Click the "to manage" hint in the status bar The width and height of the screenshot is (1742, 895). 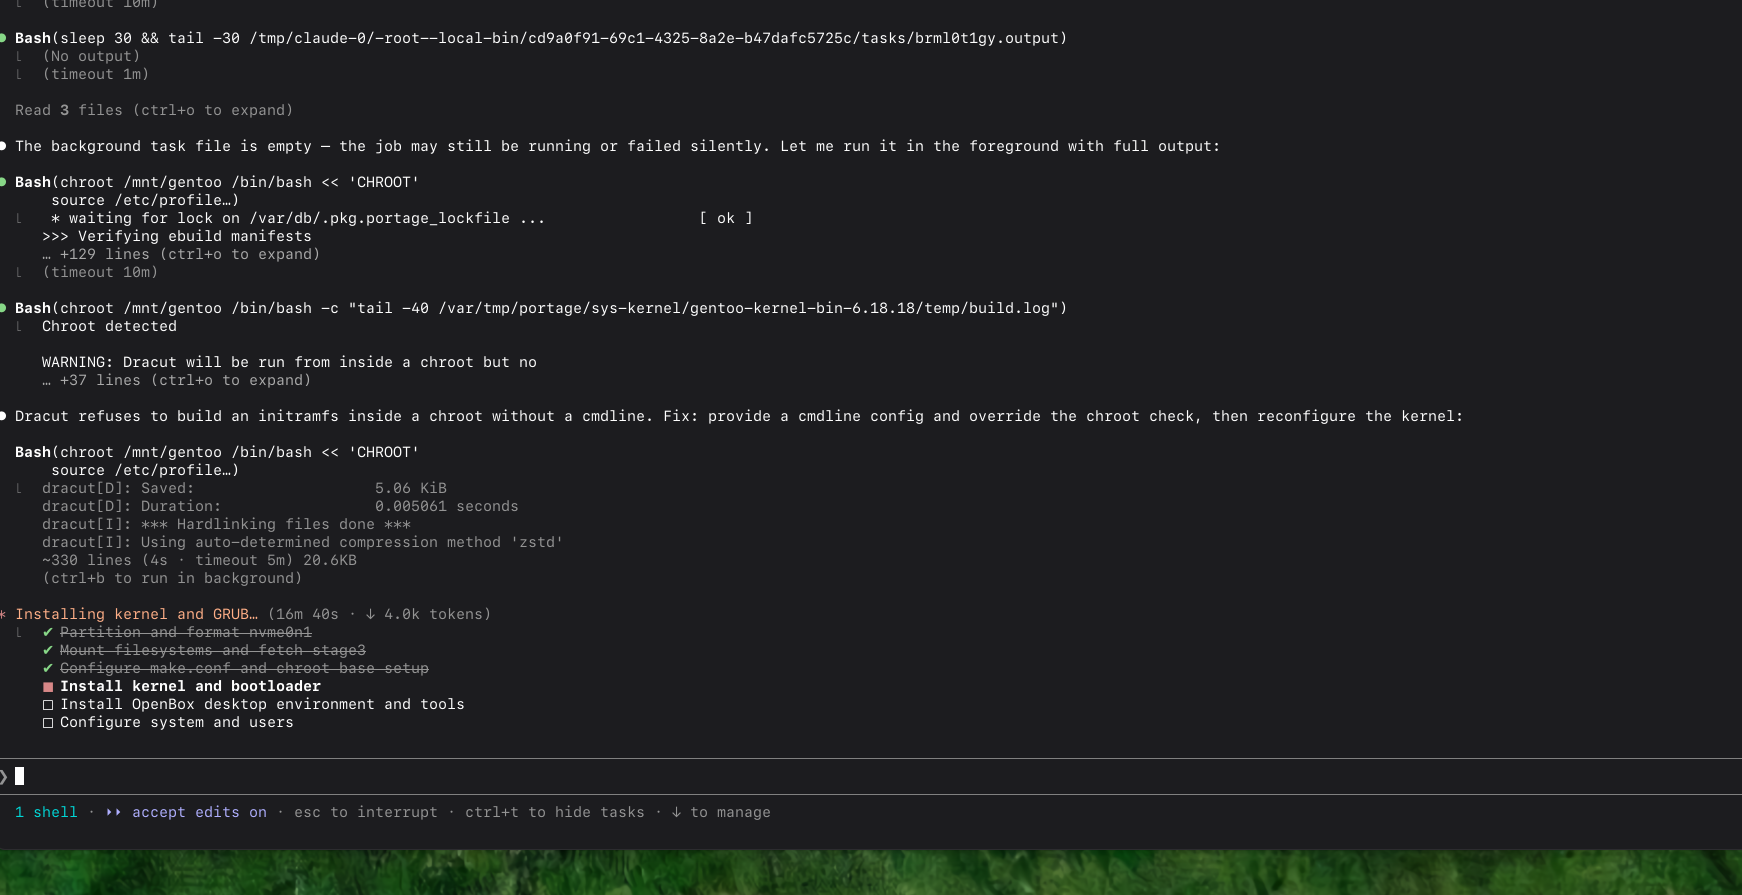pyautogui.click(x=730, y=812)
